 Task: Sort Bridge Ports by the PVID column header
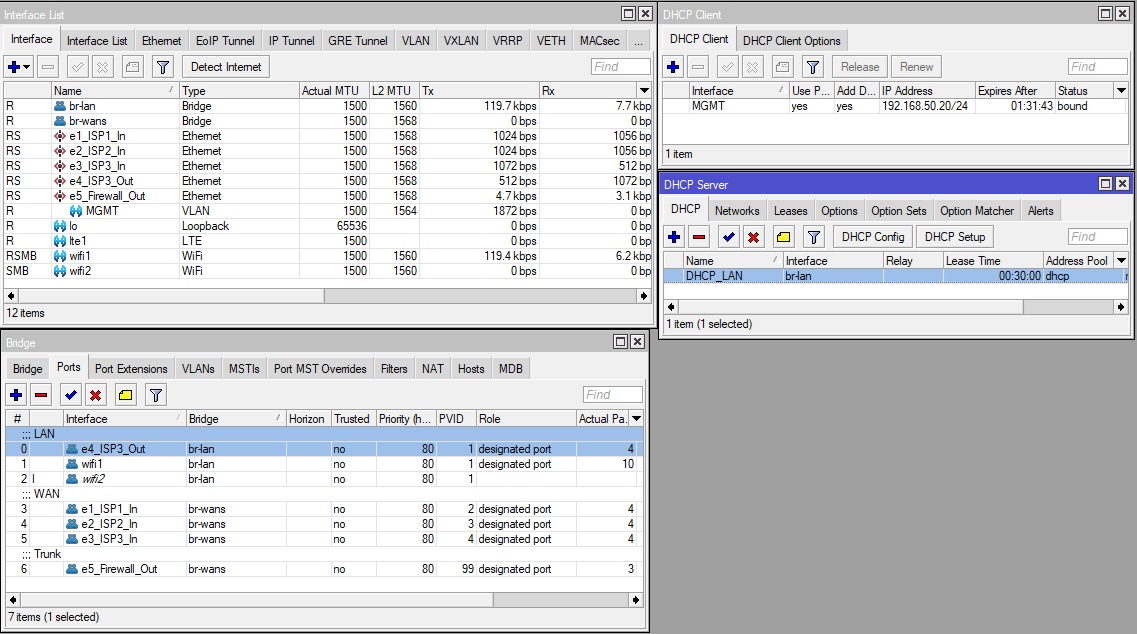pyautogui.click(x=455, y=419)
